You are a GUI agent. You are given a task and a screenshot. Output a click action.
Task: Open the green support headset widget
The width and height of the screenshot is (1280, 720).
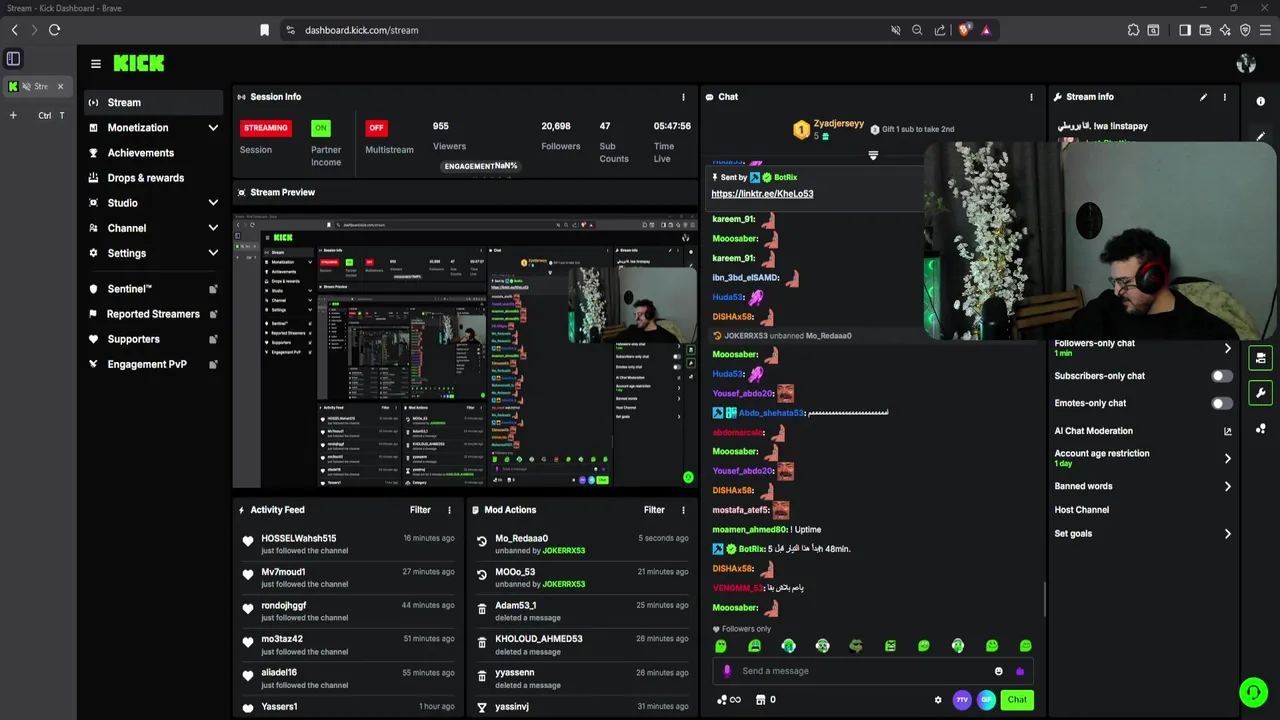(1253, 692)
